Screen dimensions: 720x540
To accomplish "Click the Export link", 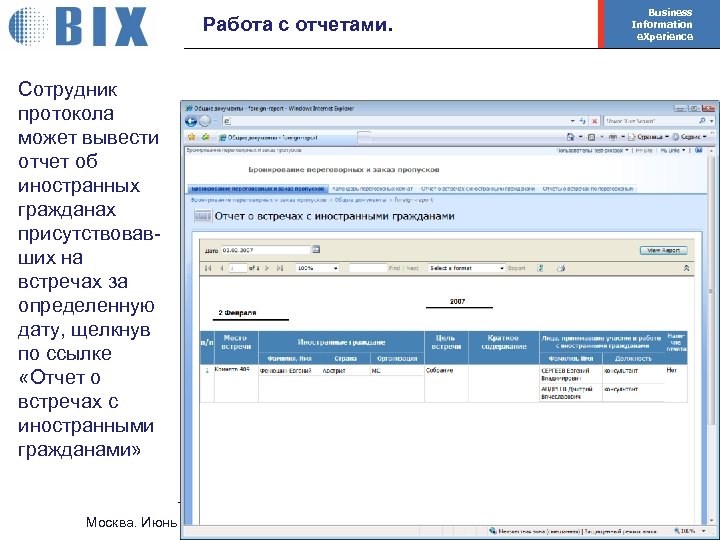I will (x=516, y=268).
